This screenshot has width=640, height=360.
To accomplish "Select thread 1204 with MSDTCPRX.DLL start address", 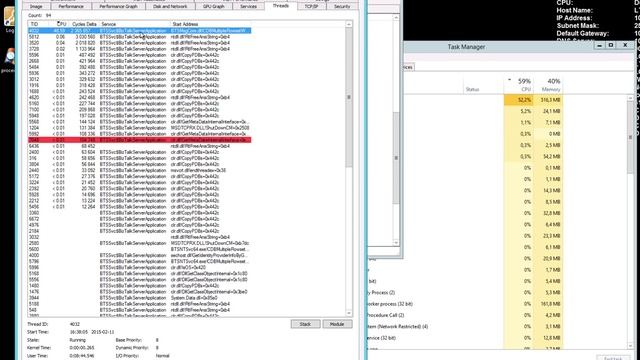I will click(139, 128).
